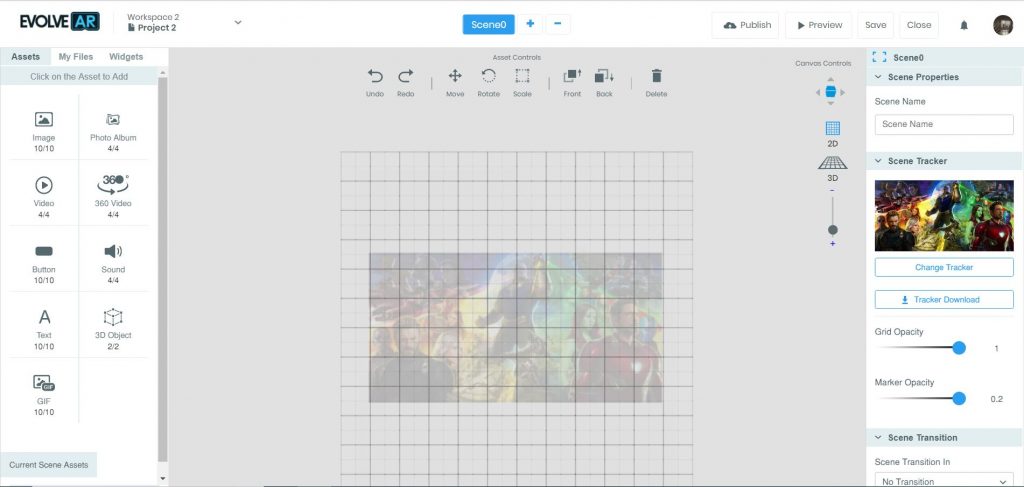This screenshot has width=1024, height=487.
Task: Click the Evolve AR logo
Action: point(59,22)
